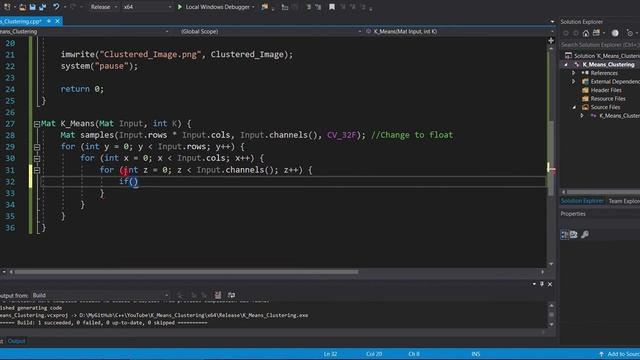Expand External Dependencies node
The height and width of the screenshot is (360, 640).
click(x=573, y=82)
